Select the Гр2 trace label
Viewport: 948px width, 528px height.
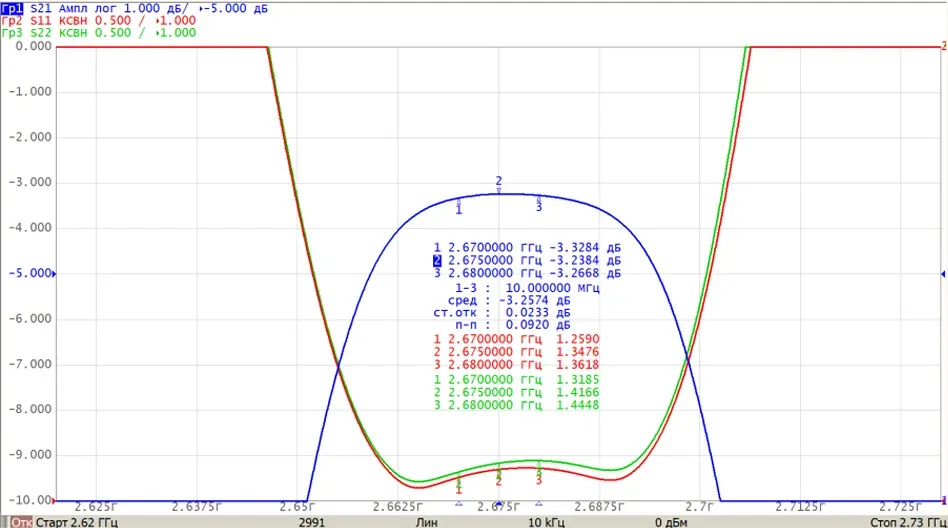(12, 21)
